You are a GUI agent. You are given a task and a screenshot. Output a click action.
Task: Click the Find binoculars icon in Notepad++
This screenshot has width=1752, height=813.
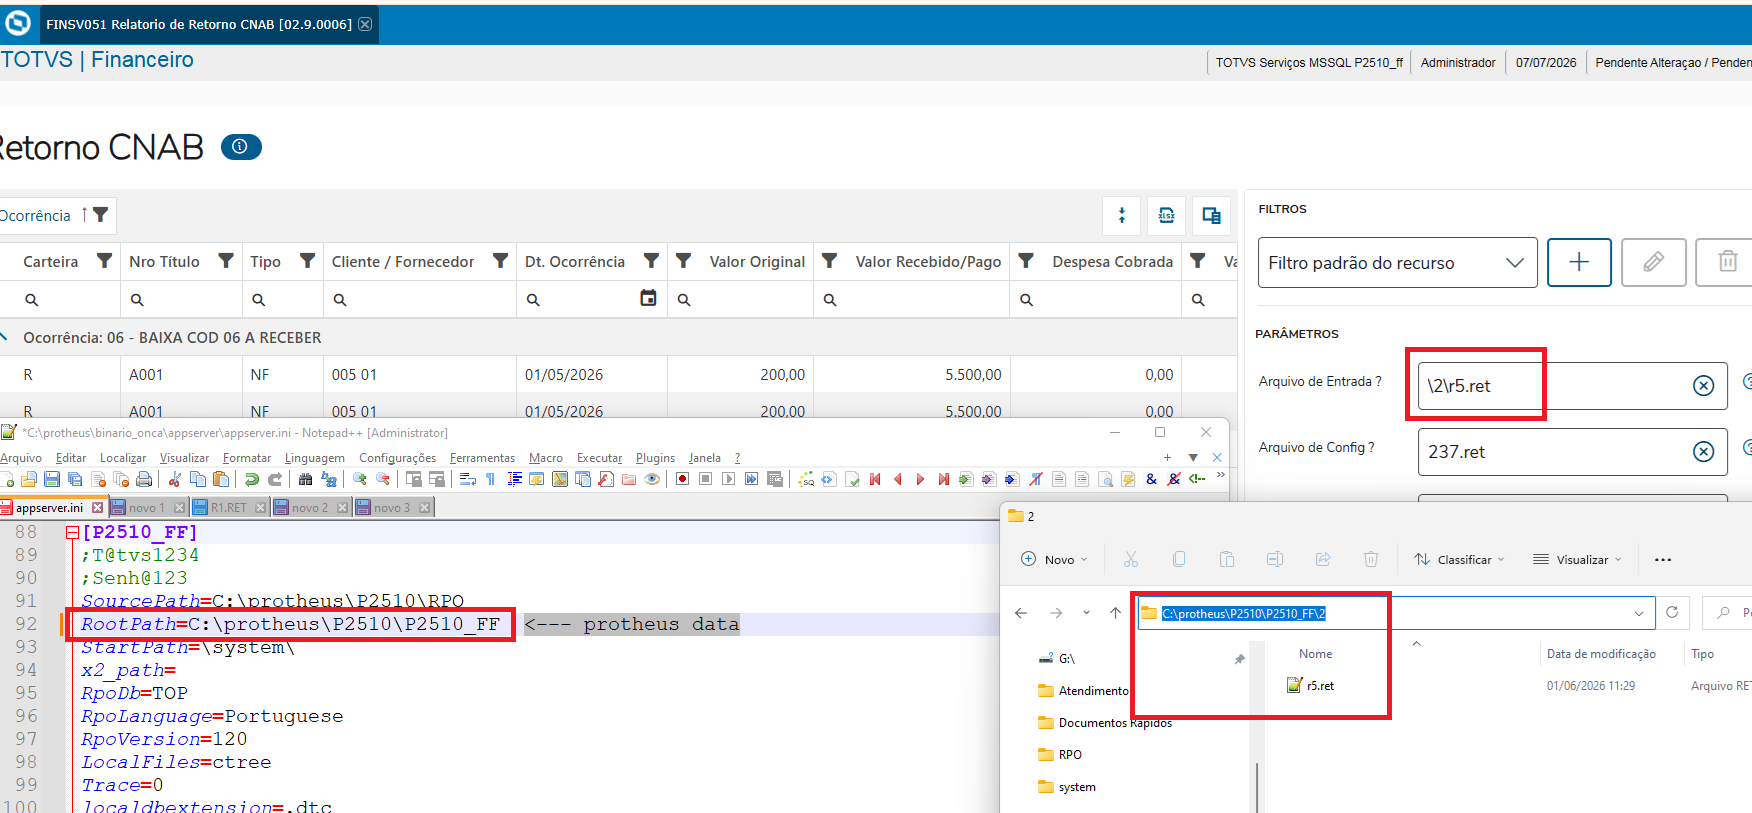click(x=306, y=479)
